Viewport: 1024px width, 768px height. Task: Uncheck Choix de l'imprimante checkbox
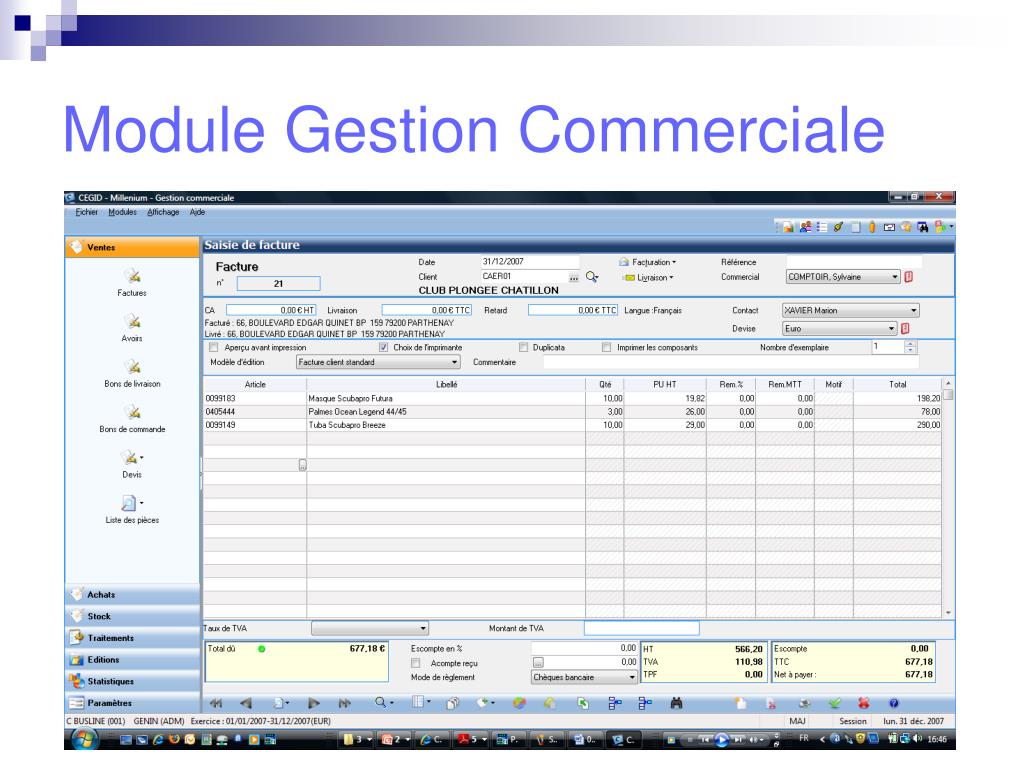point(383,347)
